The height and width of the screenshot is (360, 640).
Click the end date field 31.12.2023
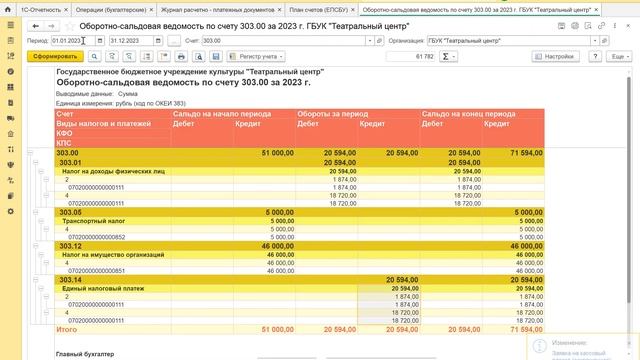[131, 41]
